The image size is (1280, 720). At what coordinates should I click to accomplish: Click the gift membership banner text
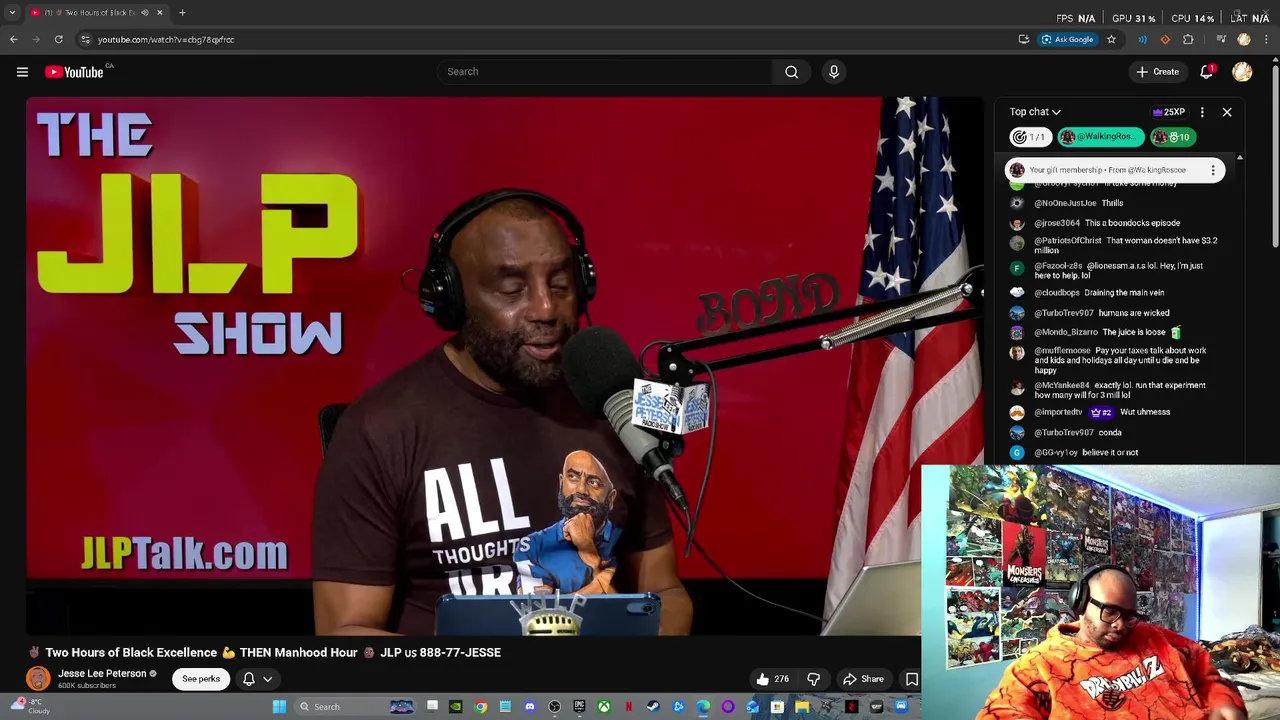[x=1106, y=170]
